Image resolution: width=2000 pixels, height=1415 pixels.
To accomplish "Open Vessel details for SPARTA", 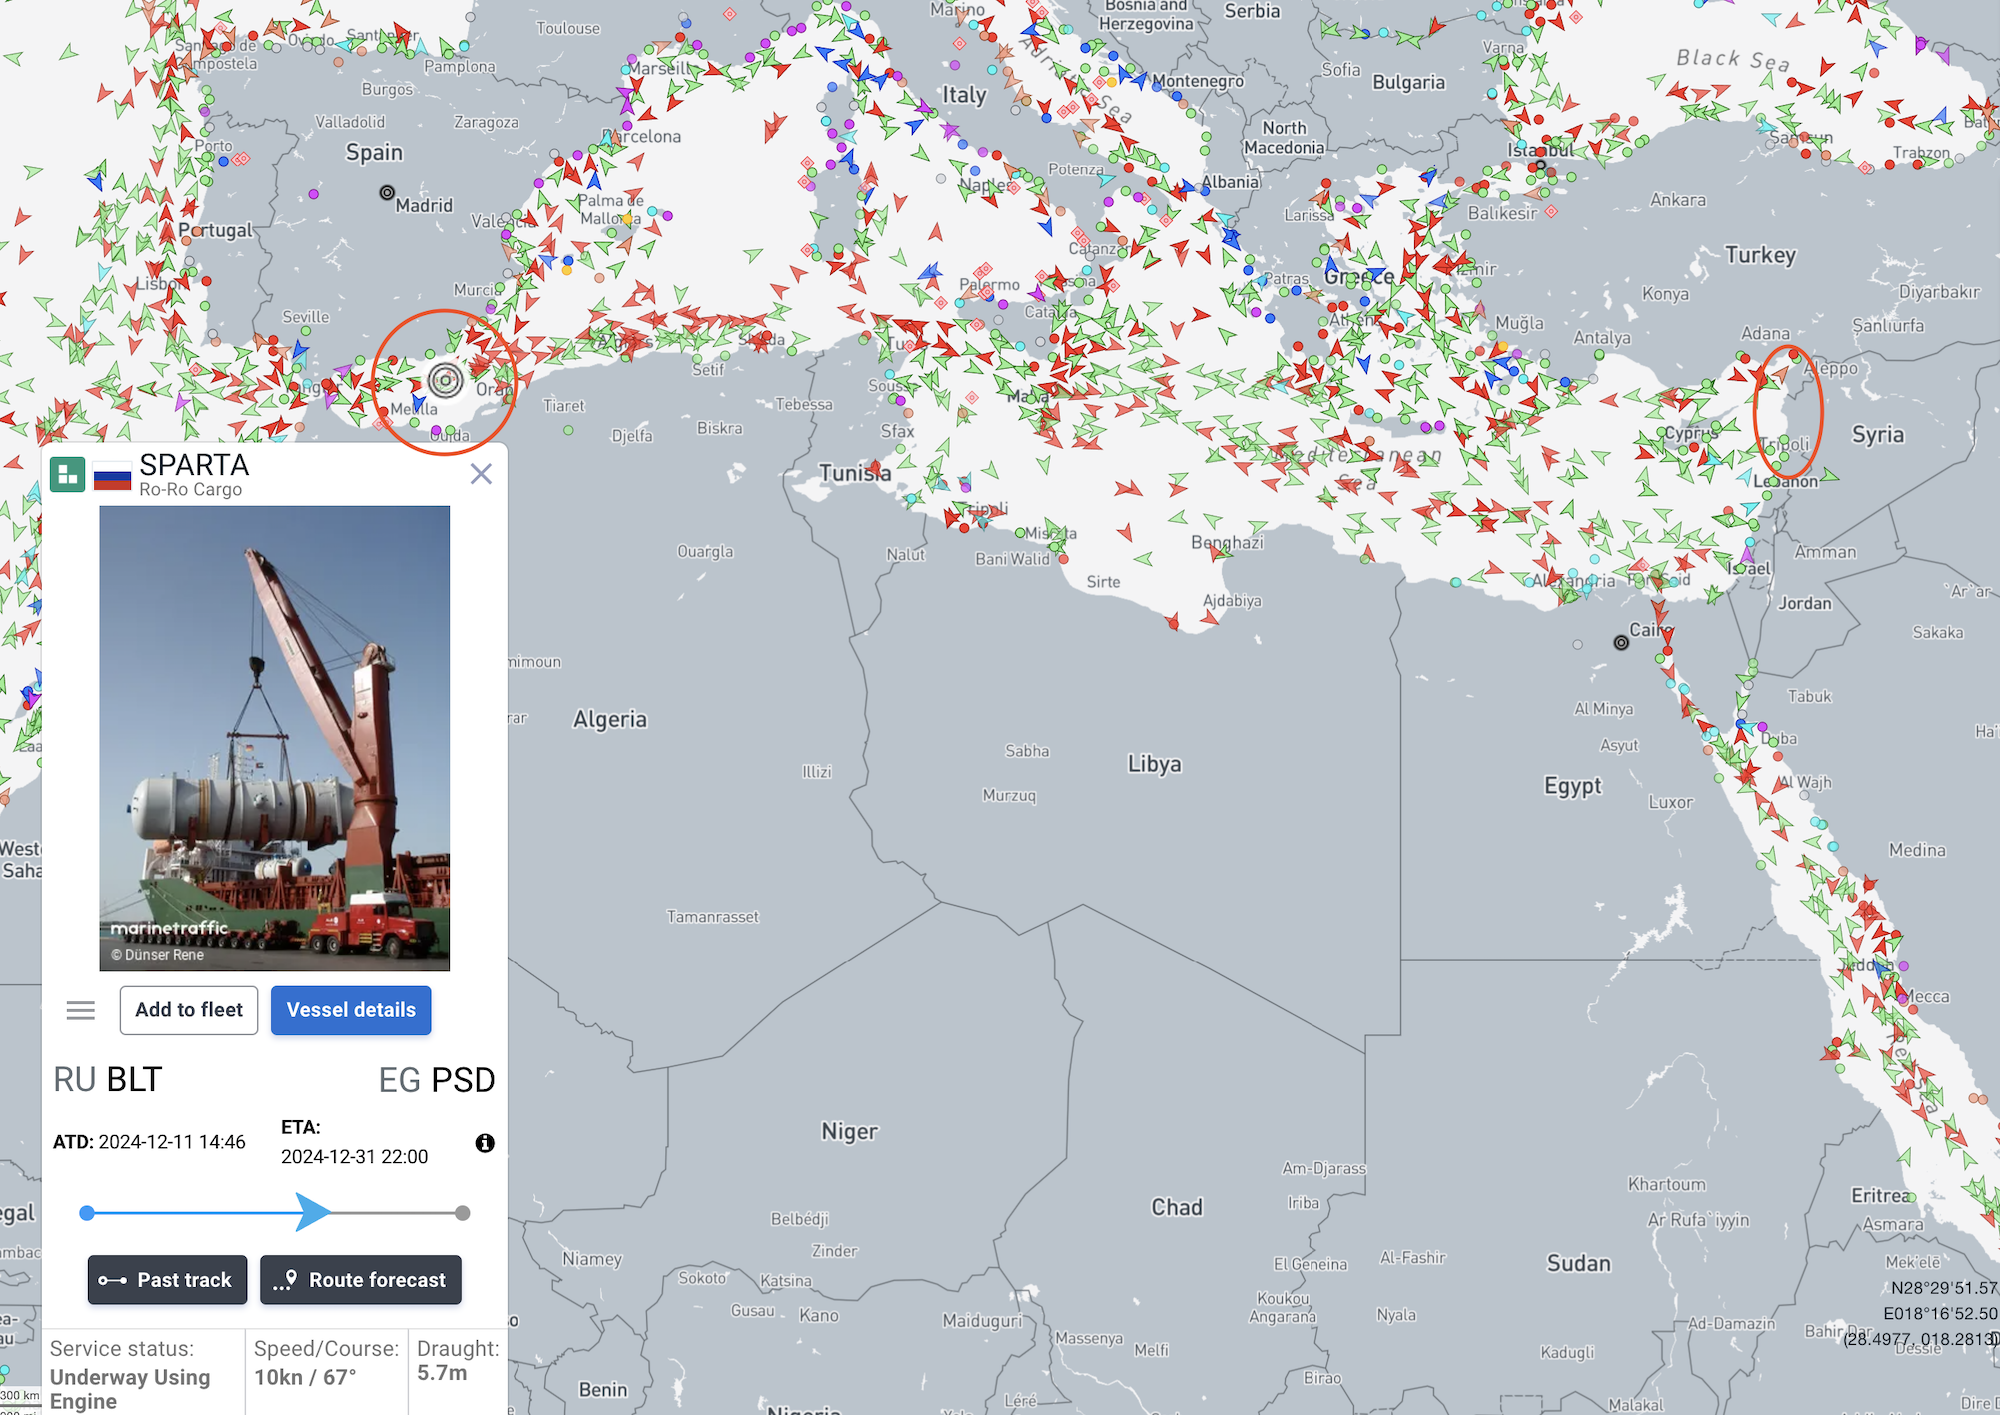I will 351,1010.
